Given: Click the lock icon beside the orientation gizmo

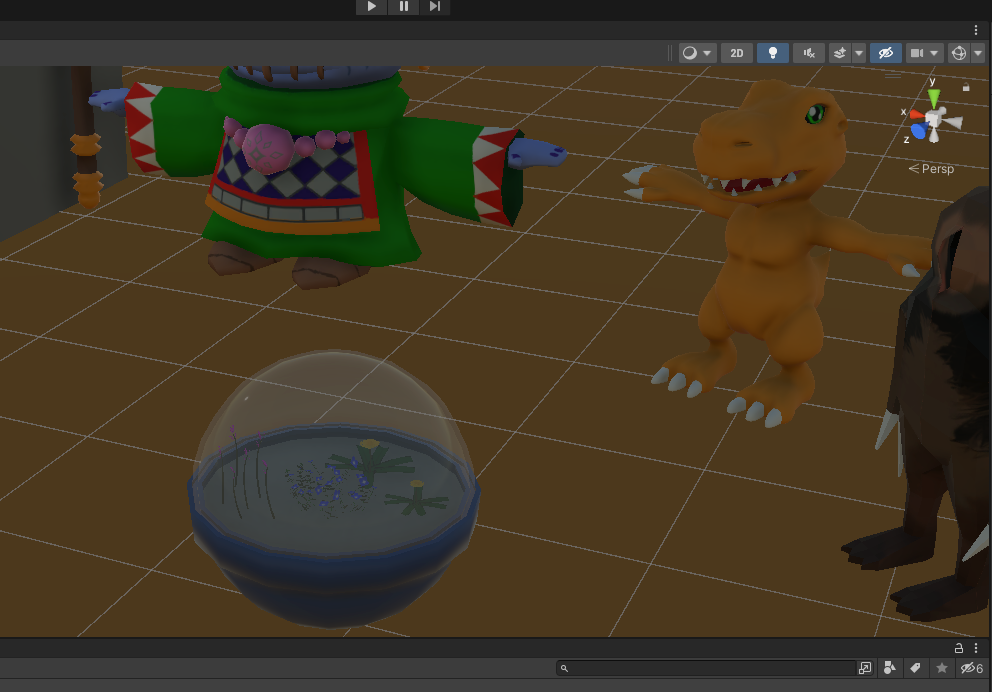Looking at the screenshot, I should pos(965,88).
